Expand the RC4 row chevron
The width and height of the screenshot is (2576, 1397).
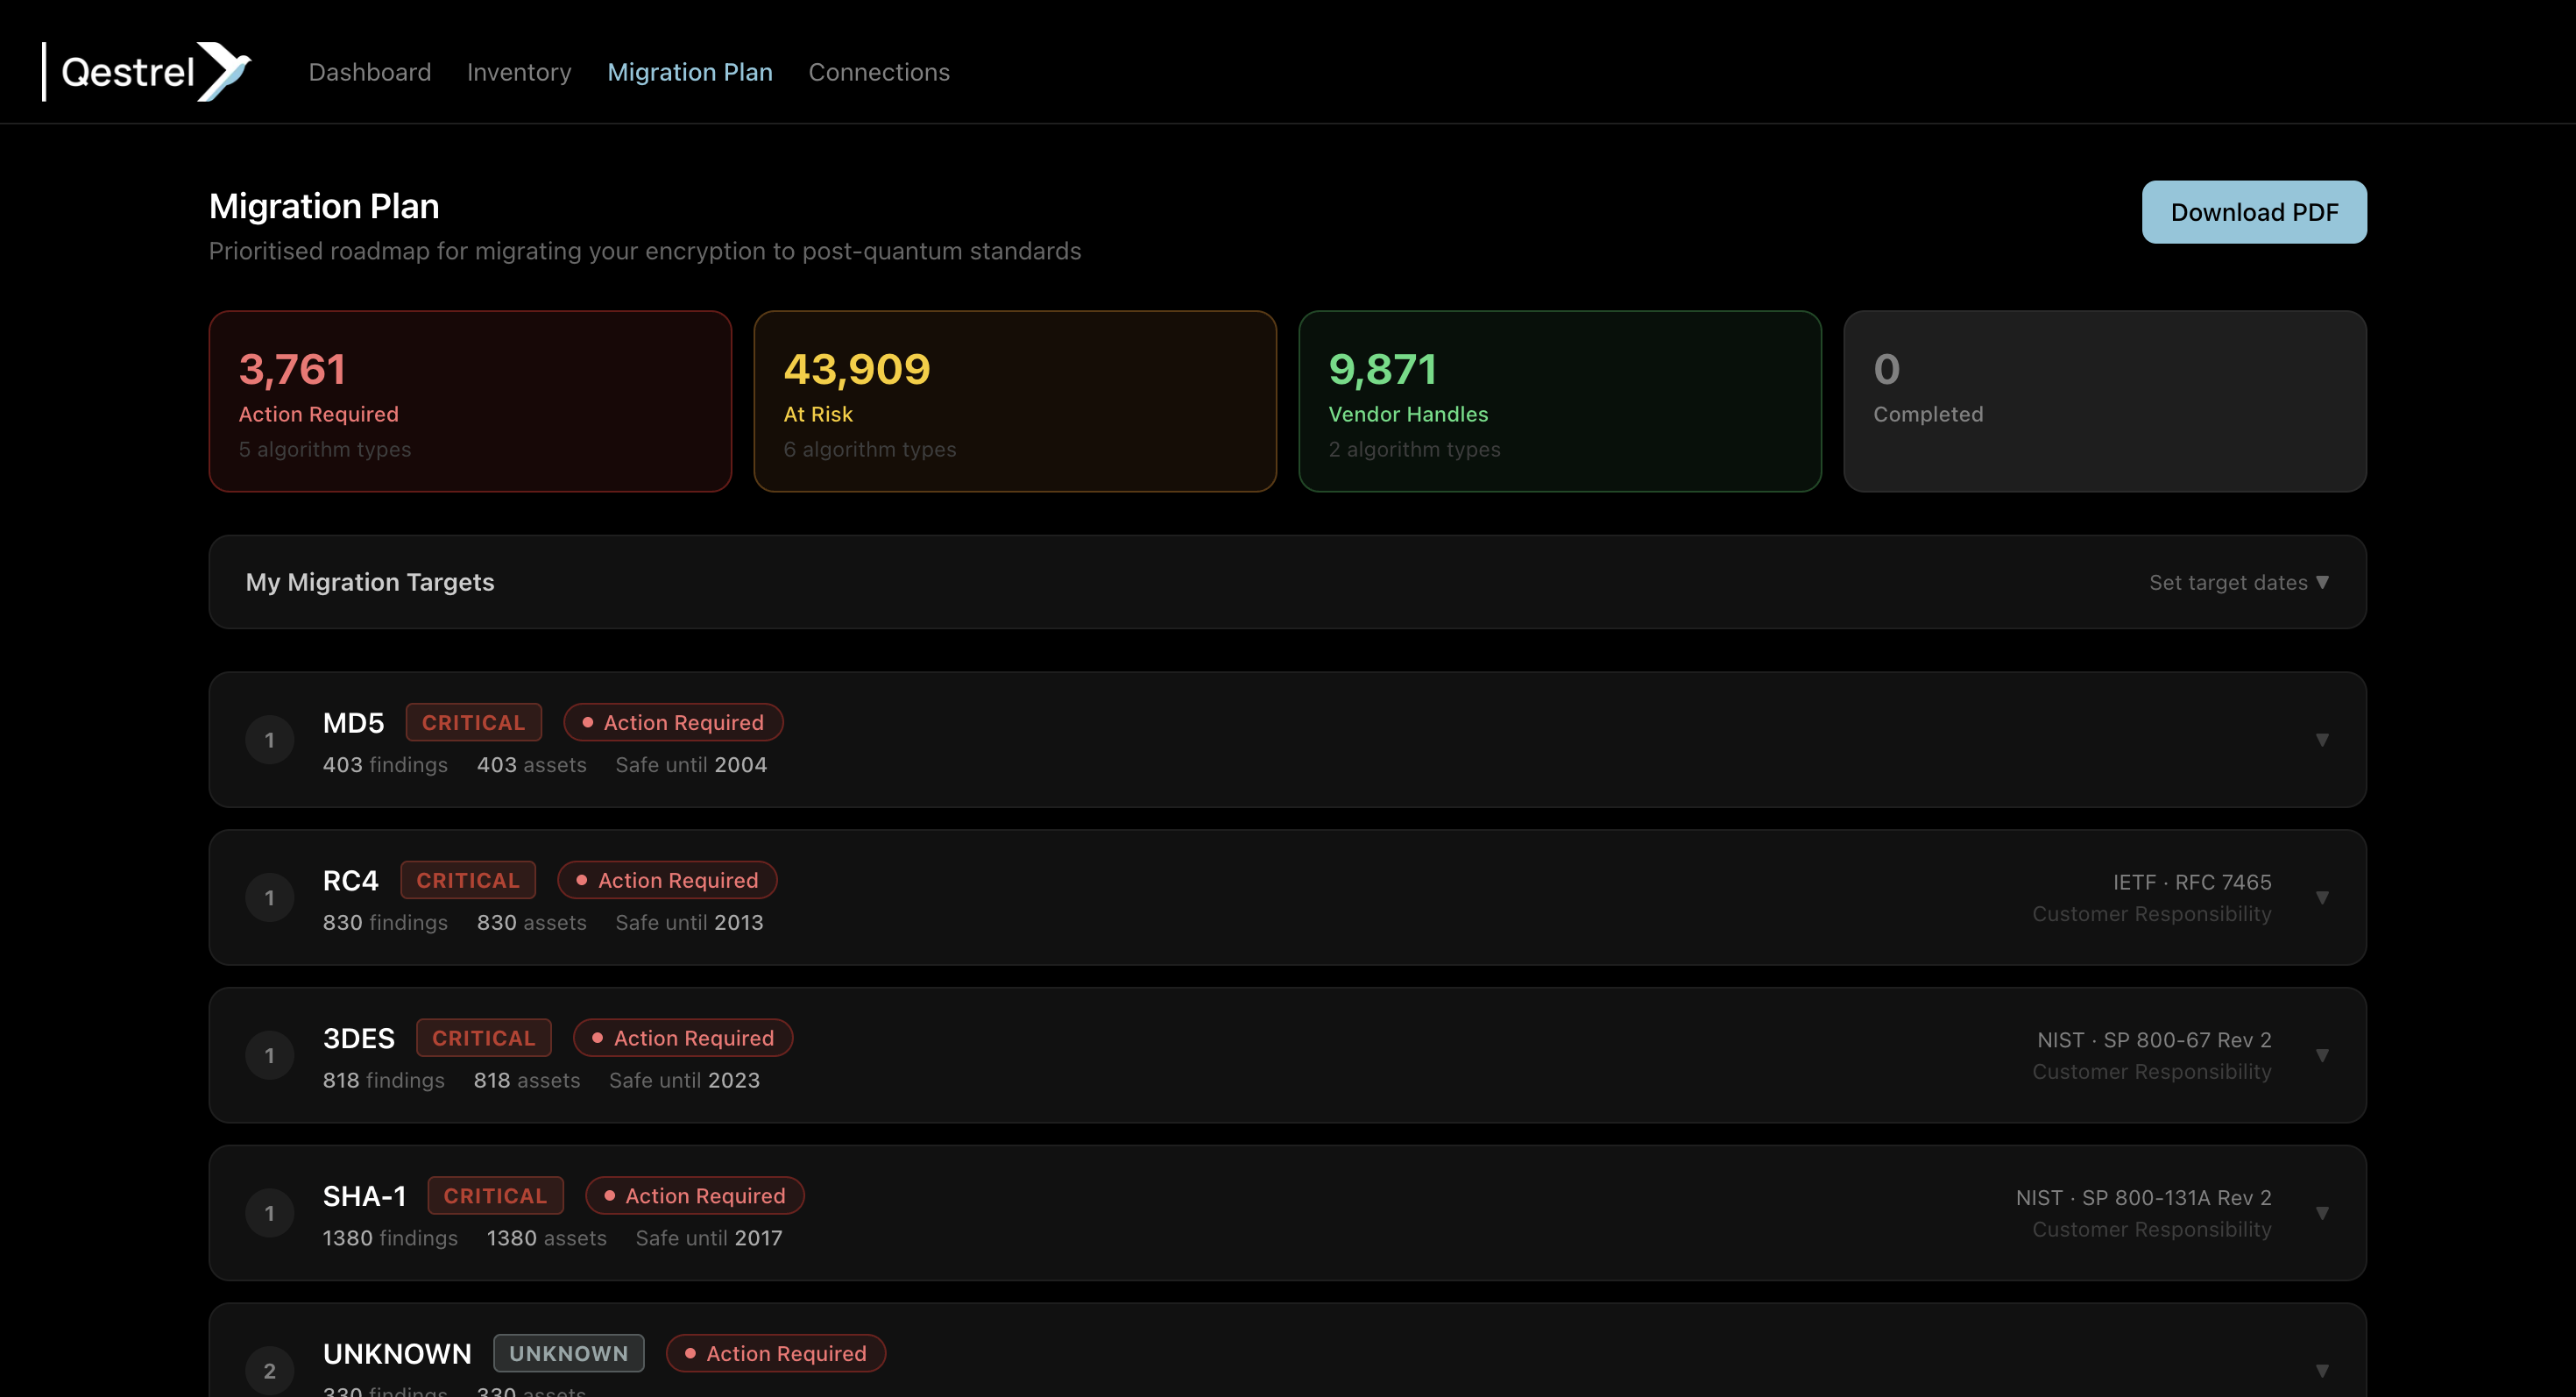2322,897
